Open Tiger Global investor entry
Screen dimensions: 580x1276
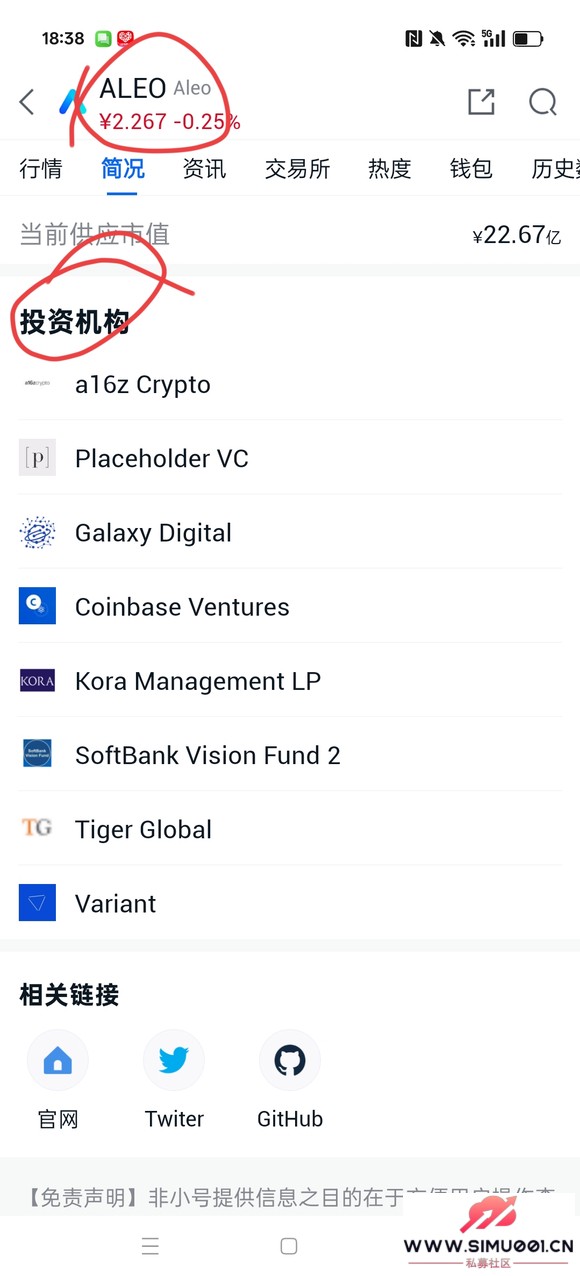point(290,829)
